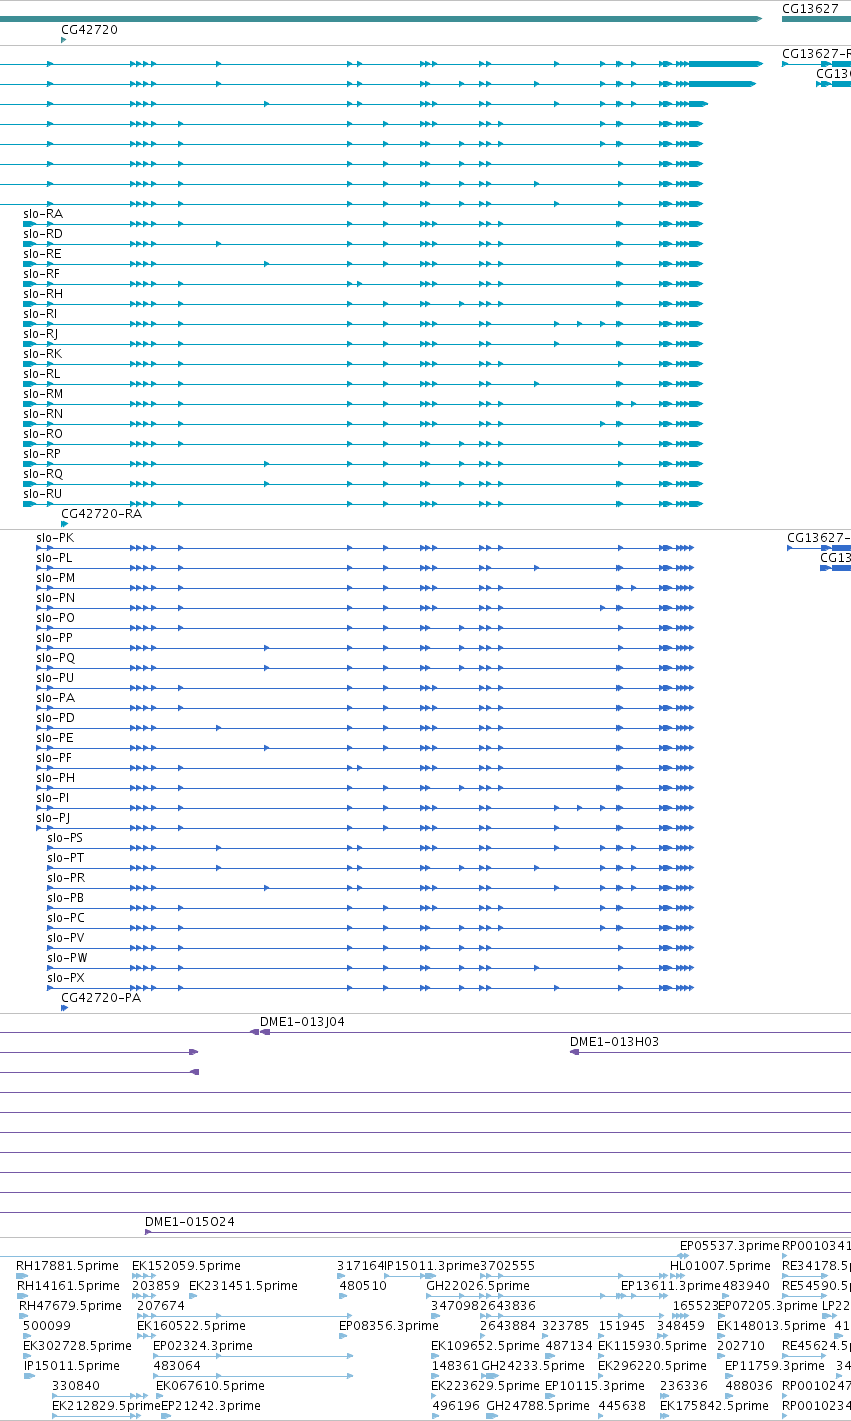851x1421 pixels.
Task: Select the slo-PK protein label
Action: point(55,538)
